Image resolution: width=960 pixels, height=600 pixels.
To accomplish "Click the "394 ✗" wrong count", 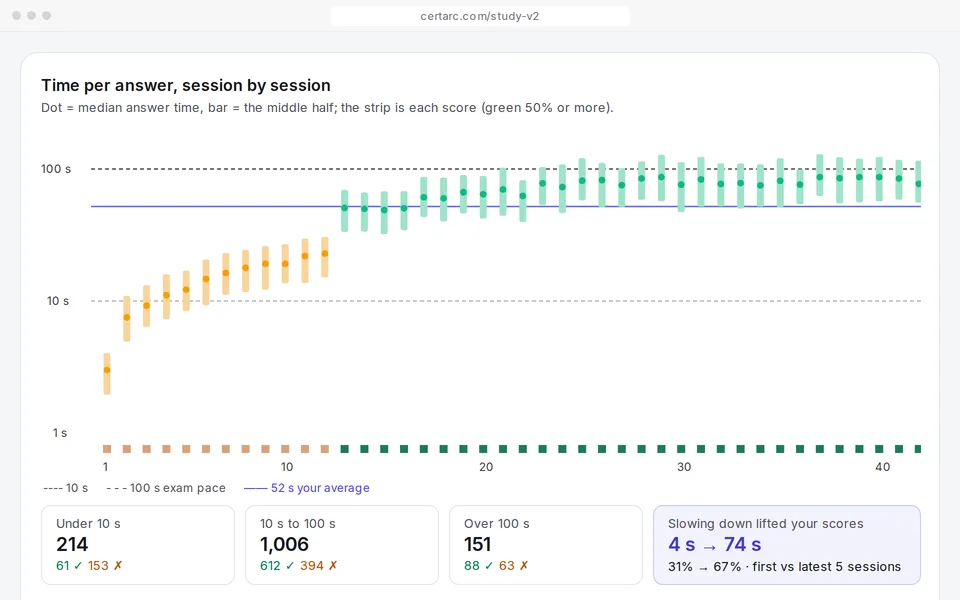I will pos(319,566).
